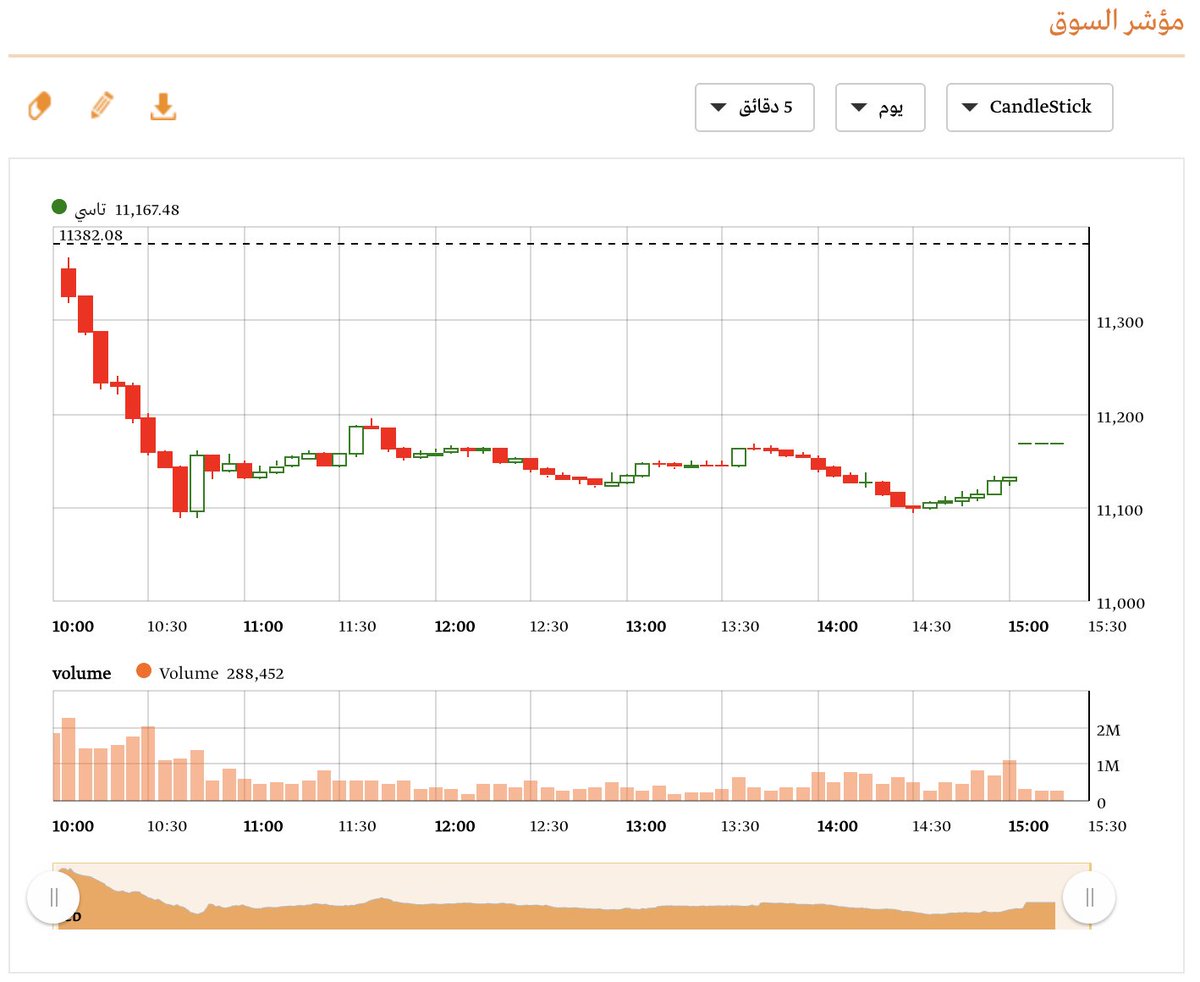1200x982 pixels.
Task: Click the 10:00 label under the price chart
Action: click(x=72, y=627)
